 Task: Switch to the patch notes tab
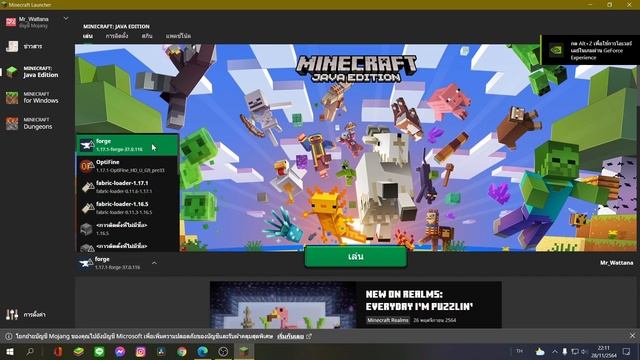click(x=178, y=36)
